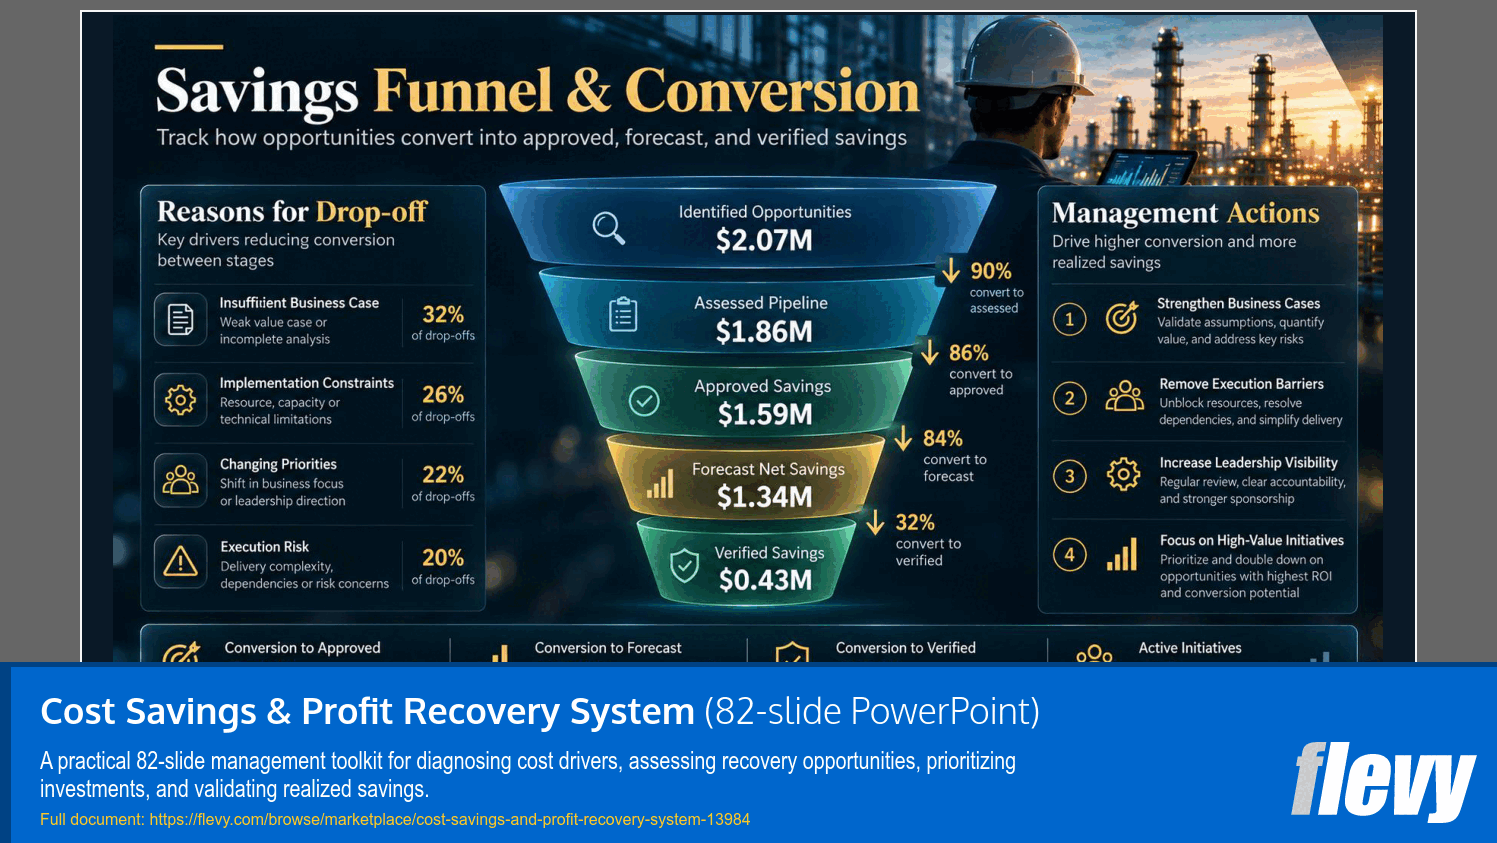Click the numbered circle 3 in Management Actions

[x=1070, y=476]
